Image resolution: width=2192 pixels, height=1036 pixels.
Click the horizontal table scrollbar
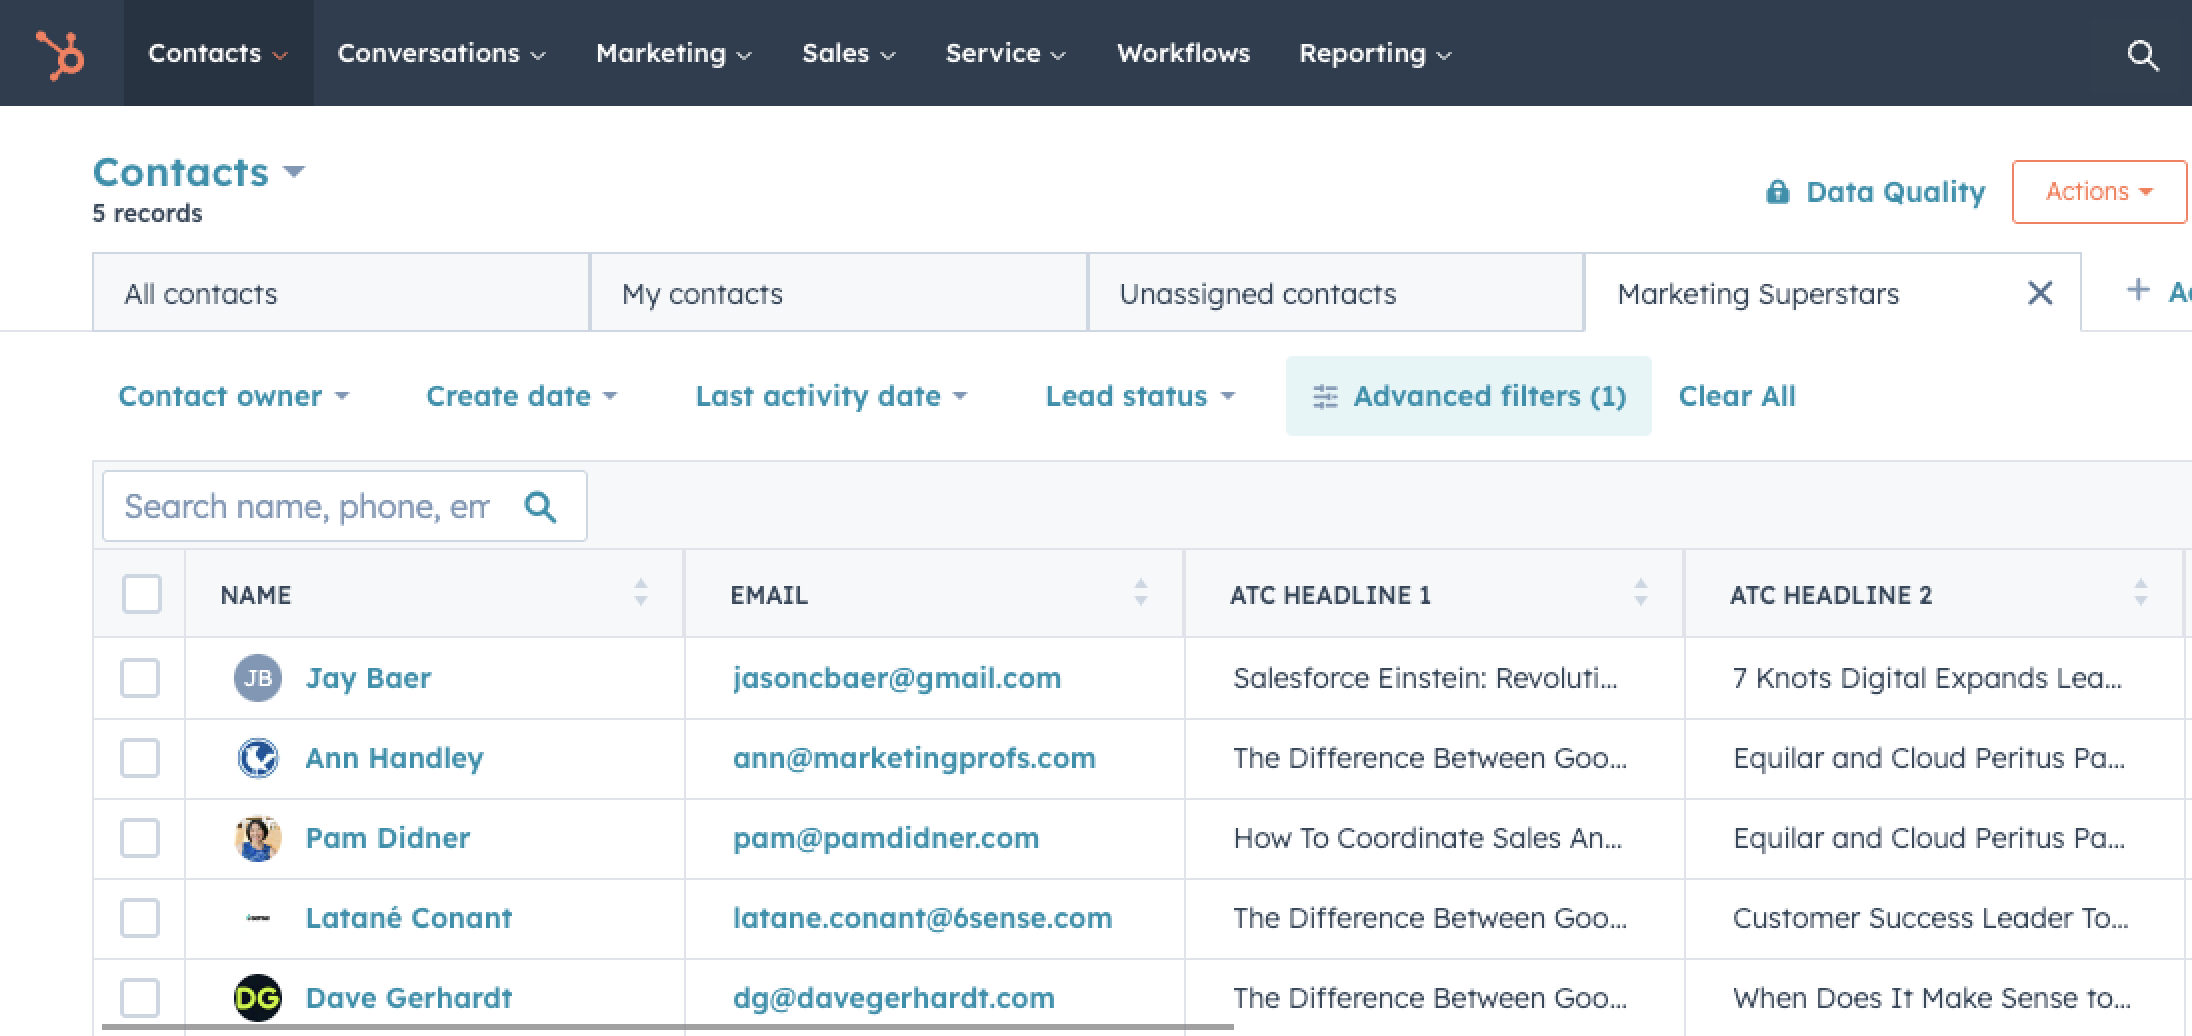667,1027
